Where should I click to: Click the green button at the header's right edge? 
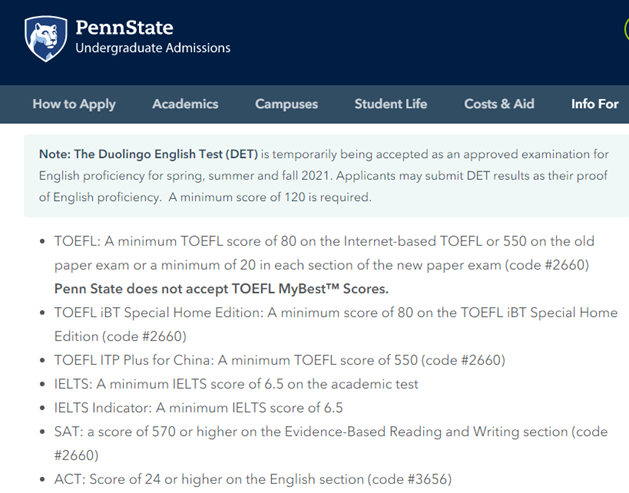624,27
